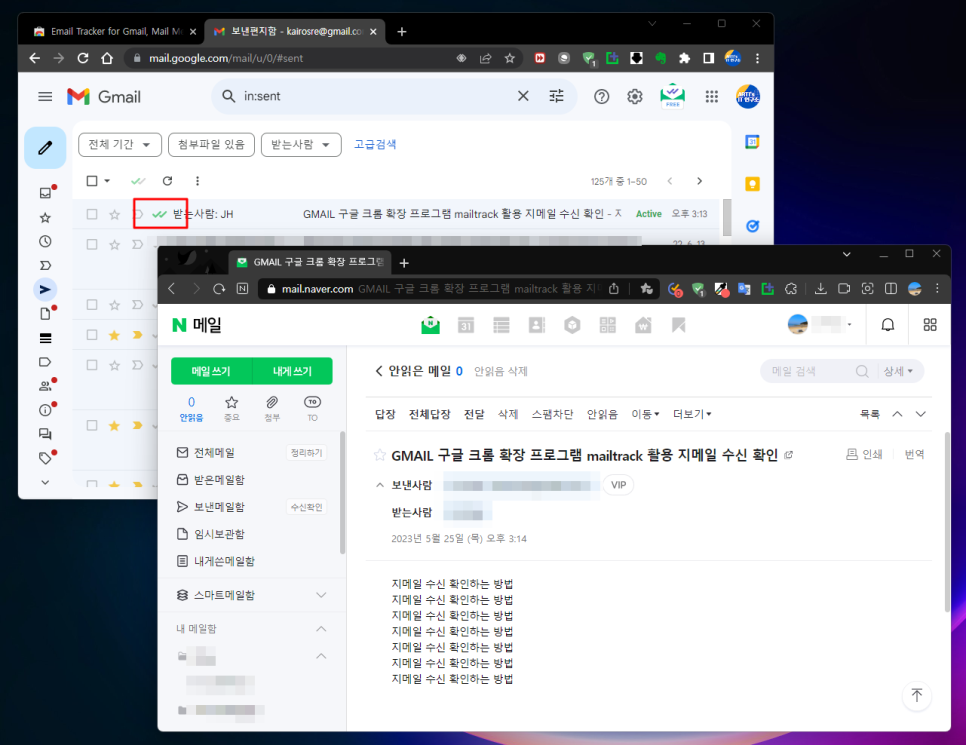
Task: Open Gmail Sent folder in sidebar
Action: click(x=45, y=290)
